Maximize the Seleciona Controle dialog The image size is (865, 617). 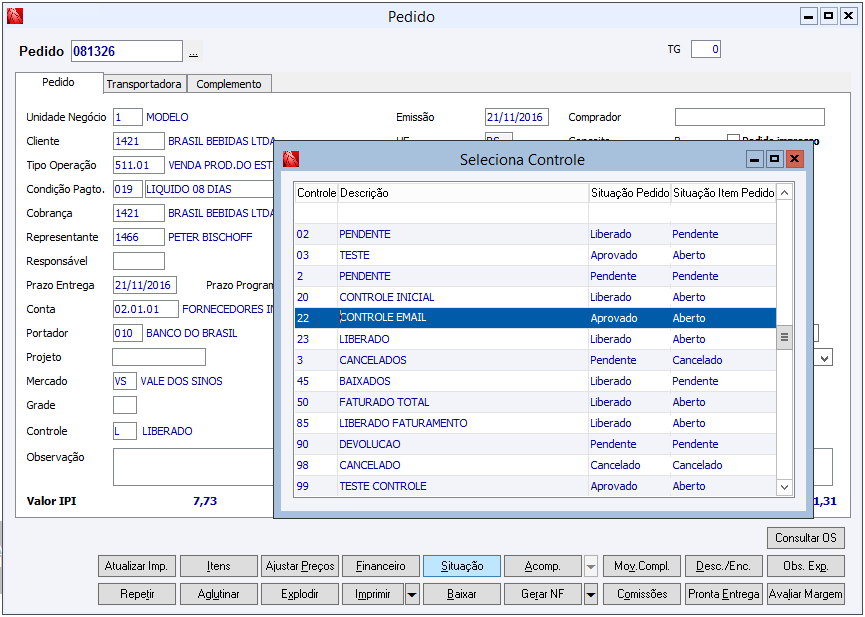click(x=775, y=159)
